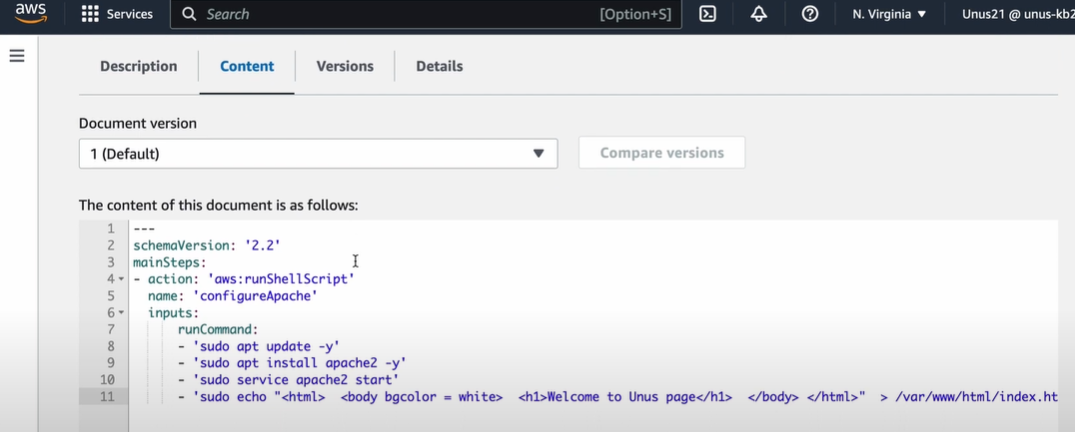
Task: Open the notifications bell
Action: point(759,14)
